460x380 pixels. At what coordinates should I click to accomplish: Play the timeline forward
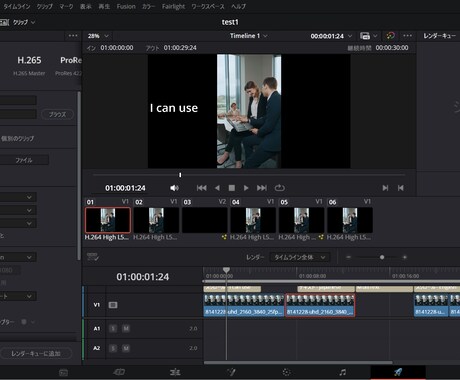(x=246, y=188)
